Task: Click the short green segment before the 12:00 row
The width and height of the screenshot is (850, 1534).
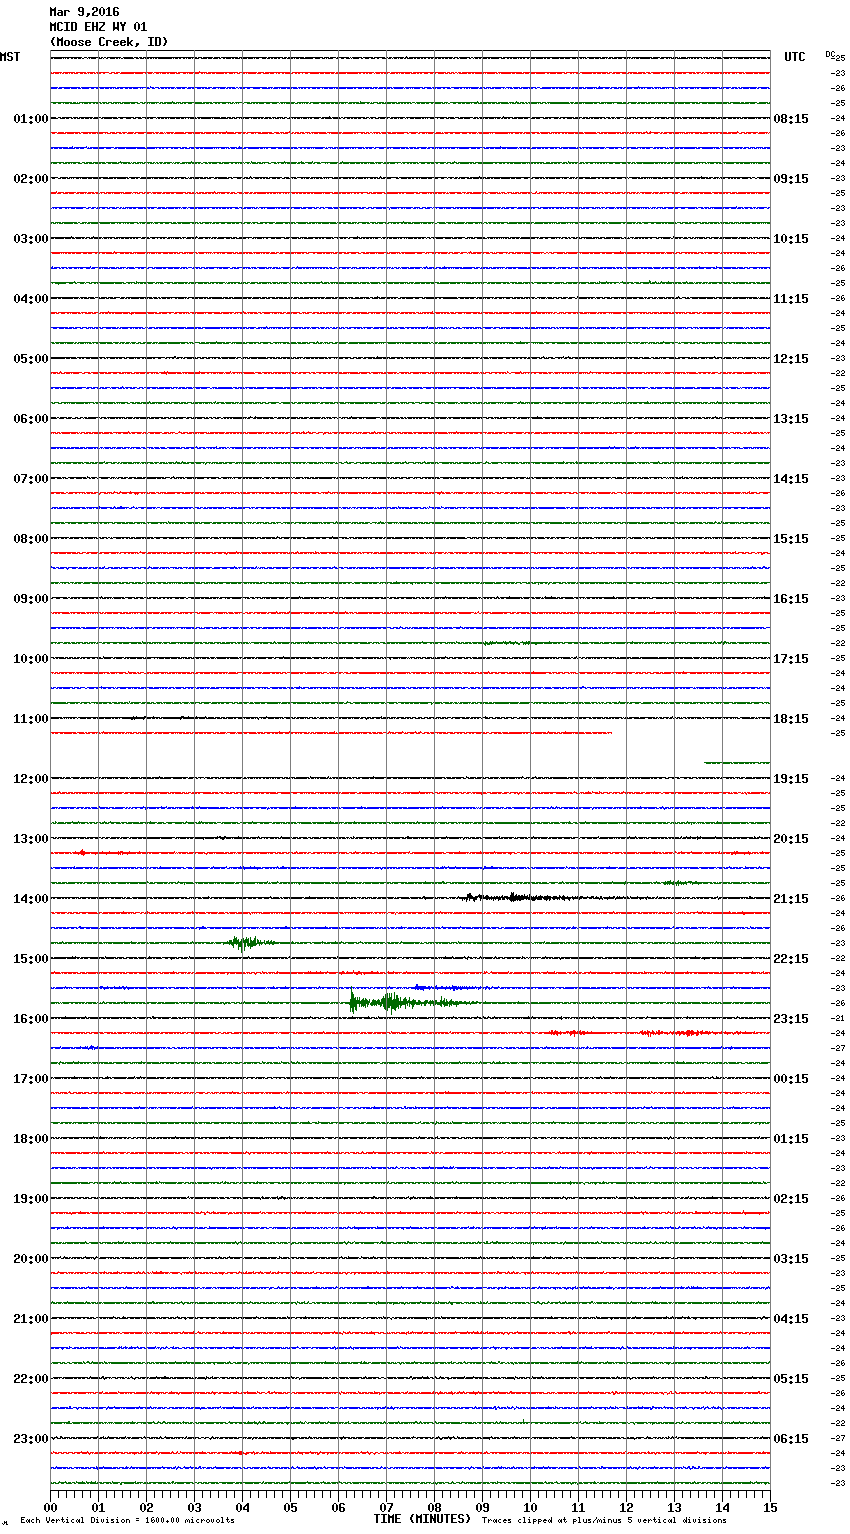Action: pyautogui.click(x=737, y=762)
